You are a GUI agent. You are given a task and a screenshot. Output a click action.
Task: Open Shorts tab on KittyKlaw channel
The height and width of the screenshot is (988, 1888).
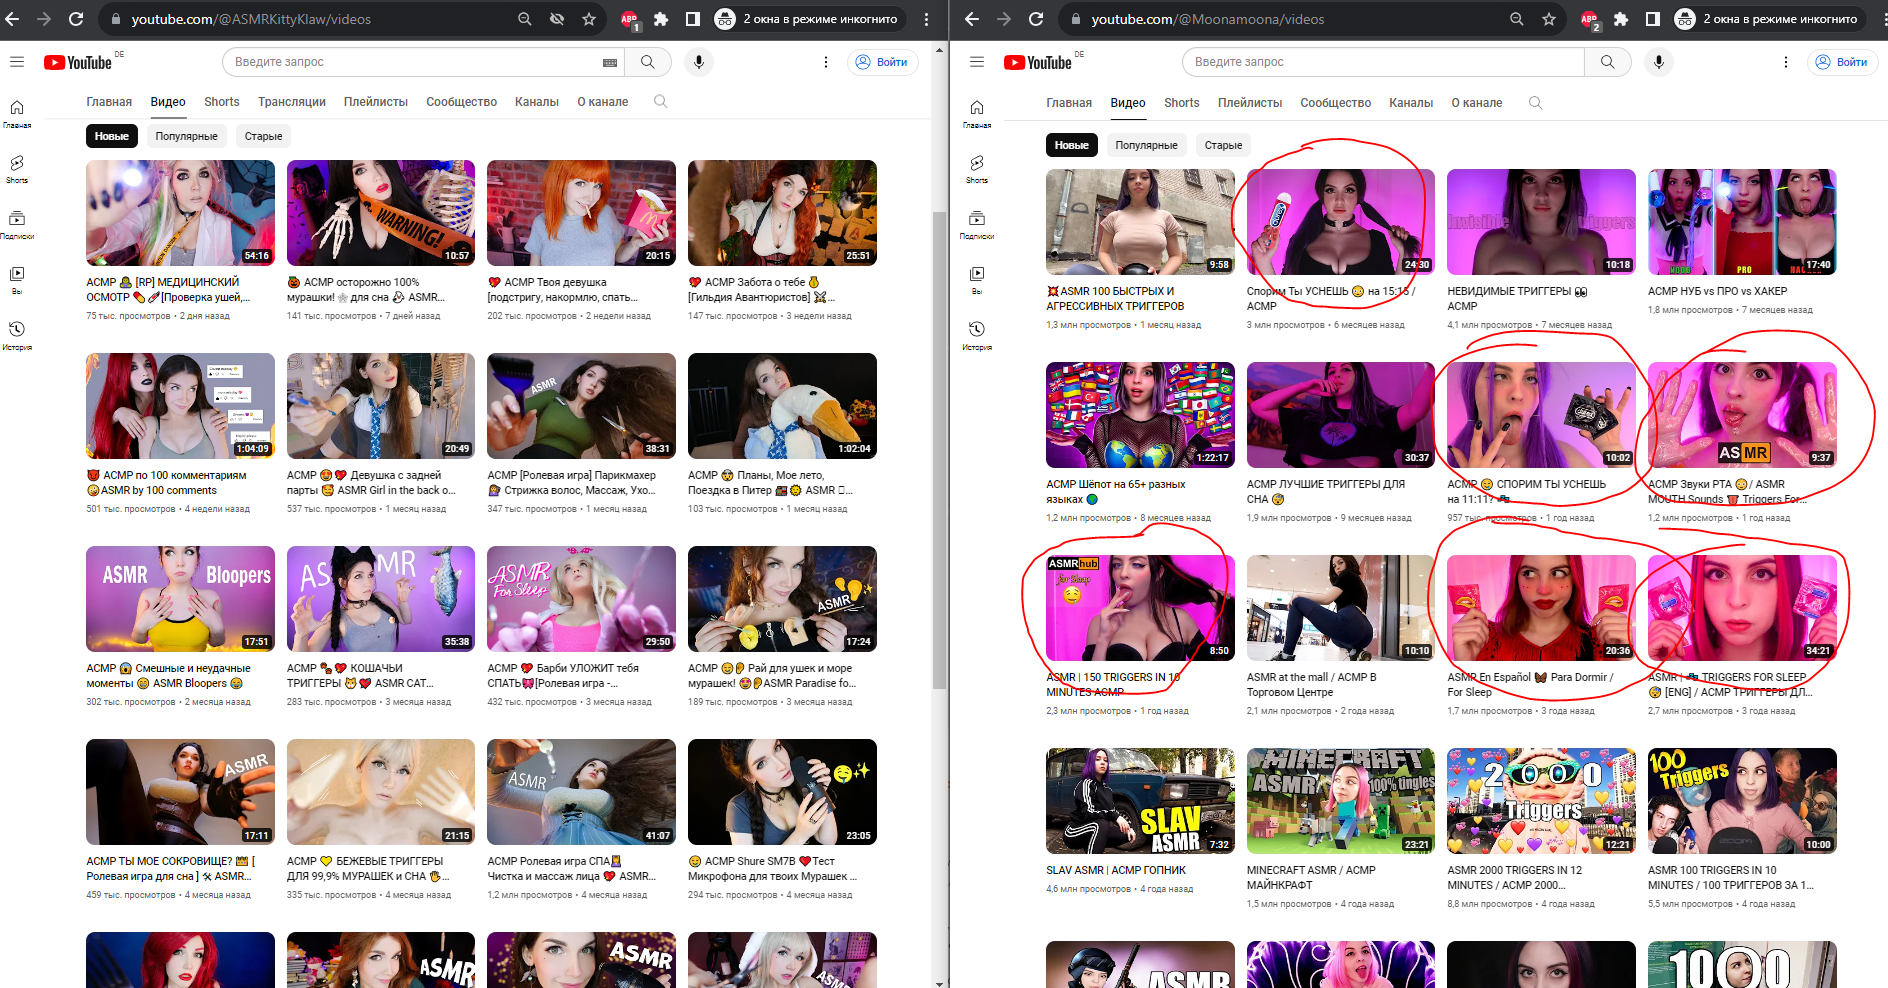(222, 102)
